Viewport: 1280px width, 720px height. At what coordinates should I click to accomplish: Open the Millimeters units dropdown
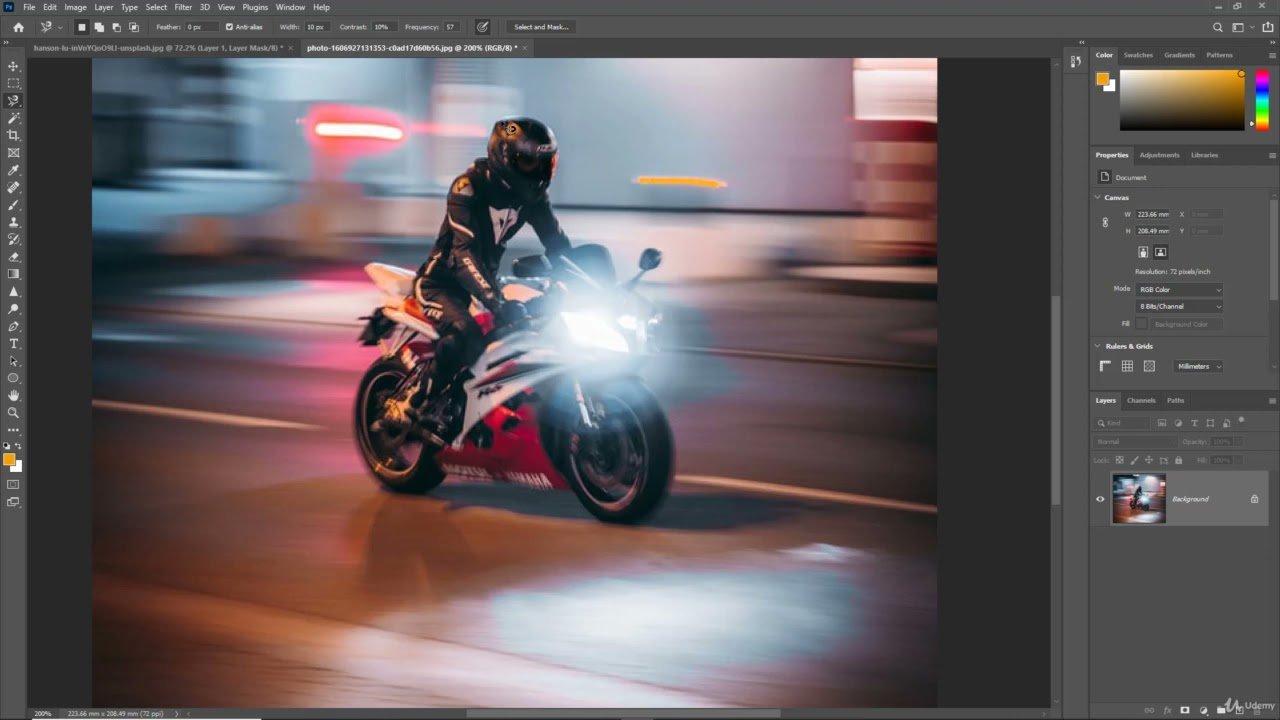tap(1199, 366)
